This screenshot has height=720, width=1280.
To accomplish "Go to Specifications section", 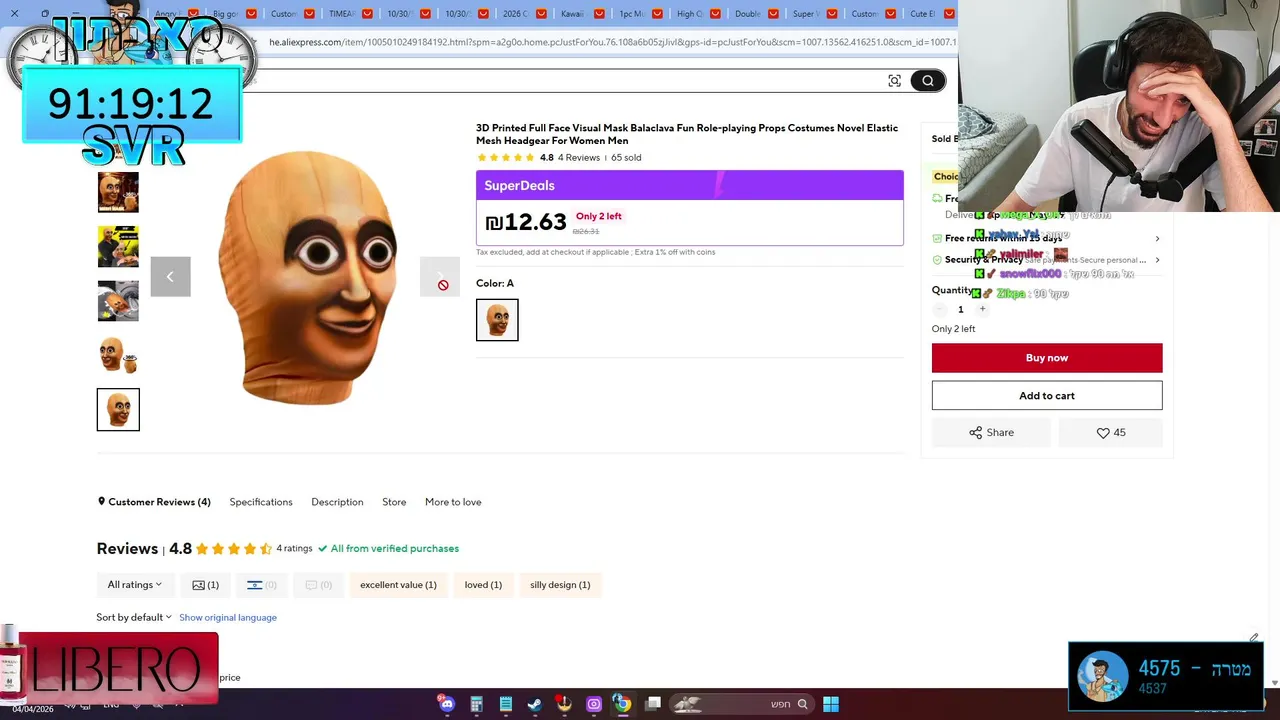I will coord(261,502).
